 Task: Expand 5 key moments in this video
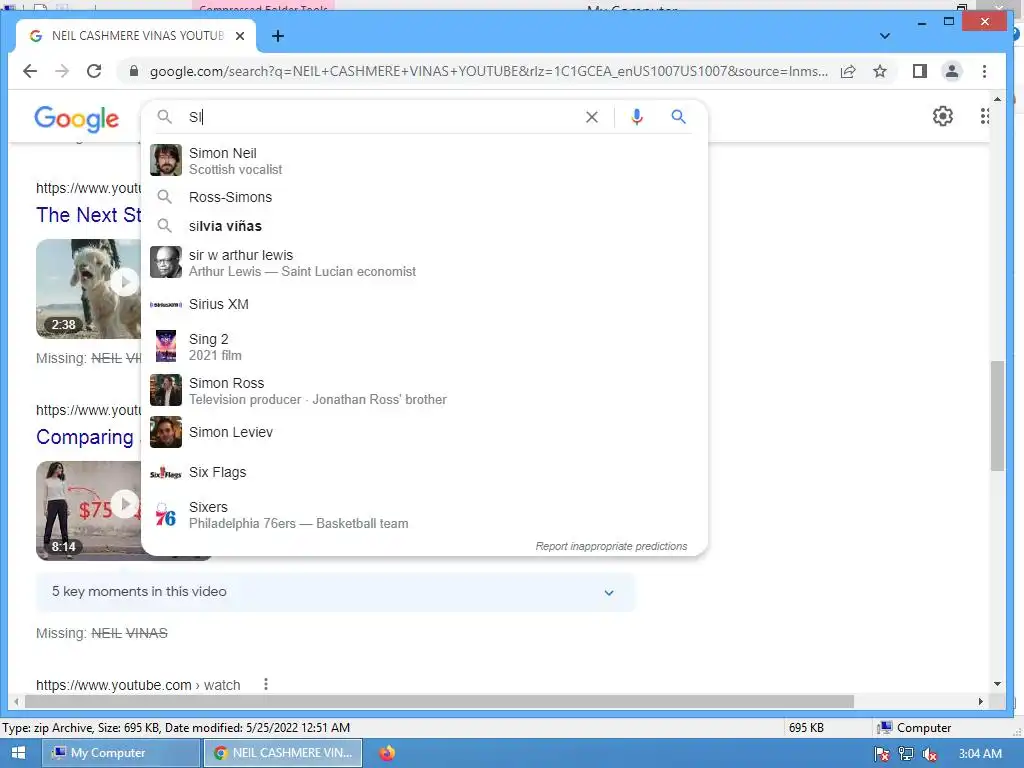tap(335, 592)
